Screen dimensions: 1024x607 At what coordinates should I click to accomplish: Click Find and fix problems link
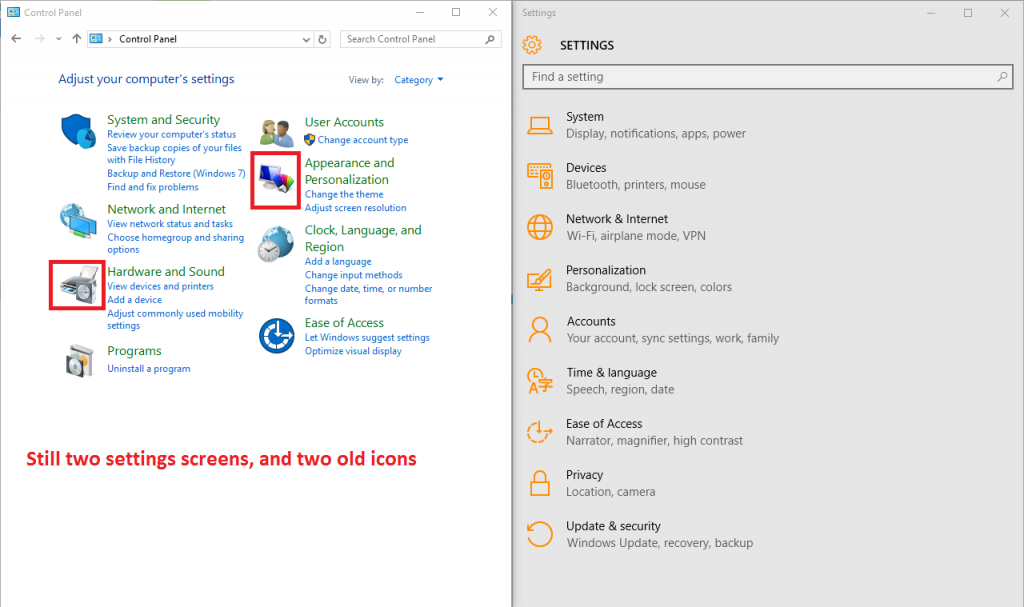click(x=153, y=187)
